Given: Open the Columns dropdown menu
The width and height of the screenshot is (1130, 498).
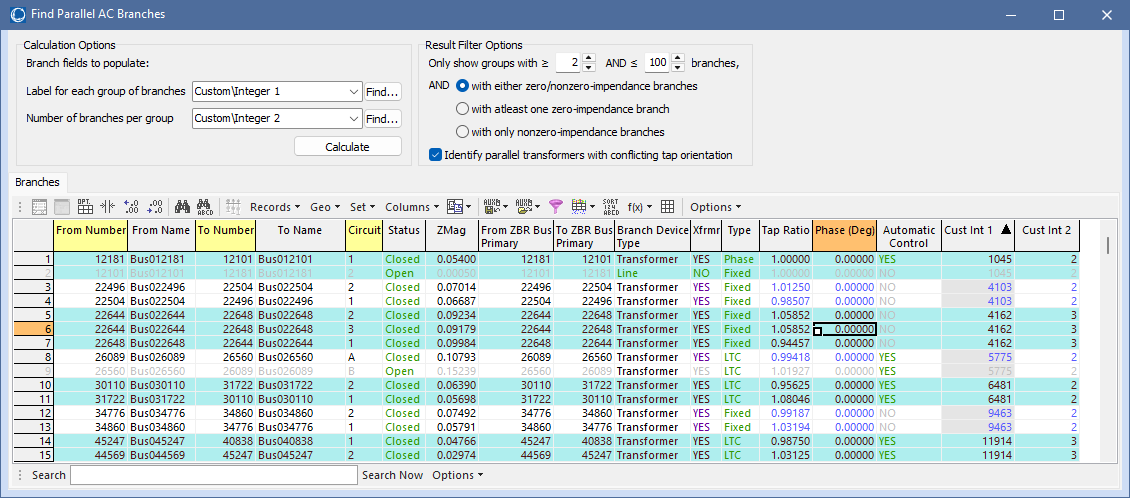Looking at the screenshot, I should [411, 207].
